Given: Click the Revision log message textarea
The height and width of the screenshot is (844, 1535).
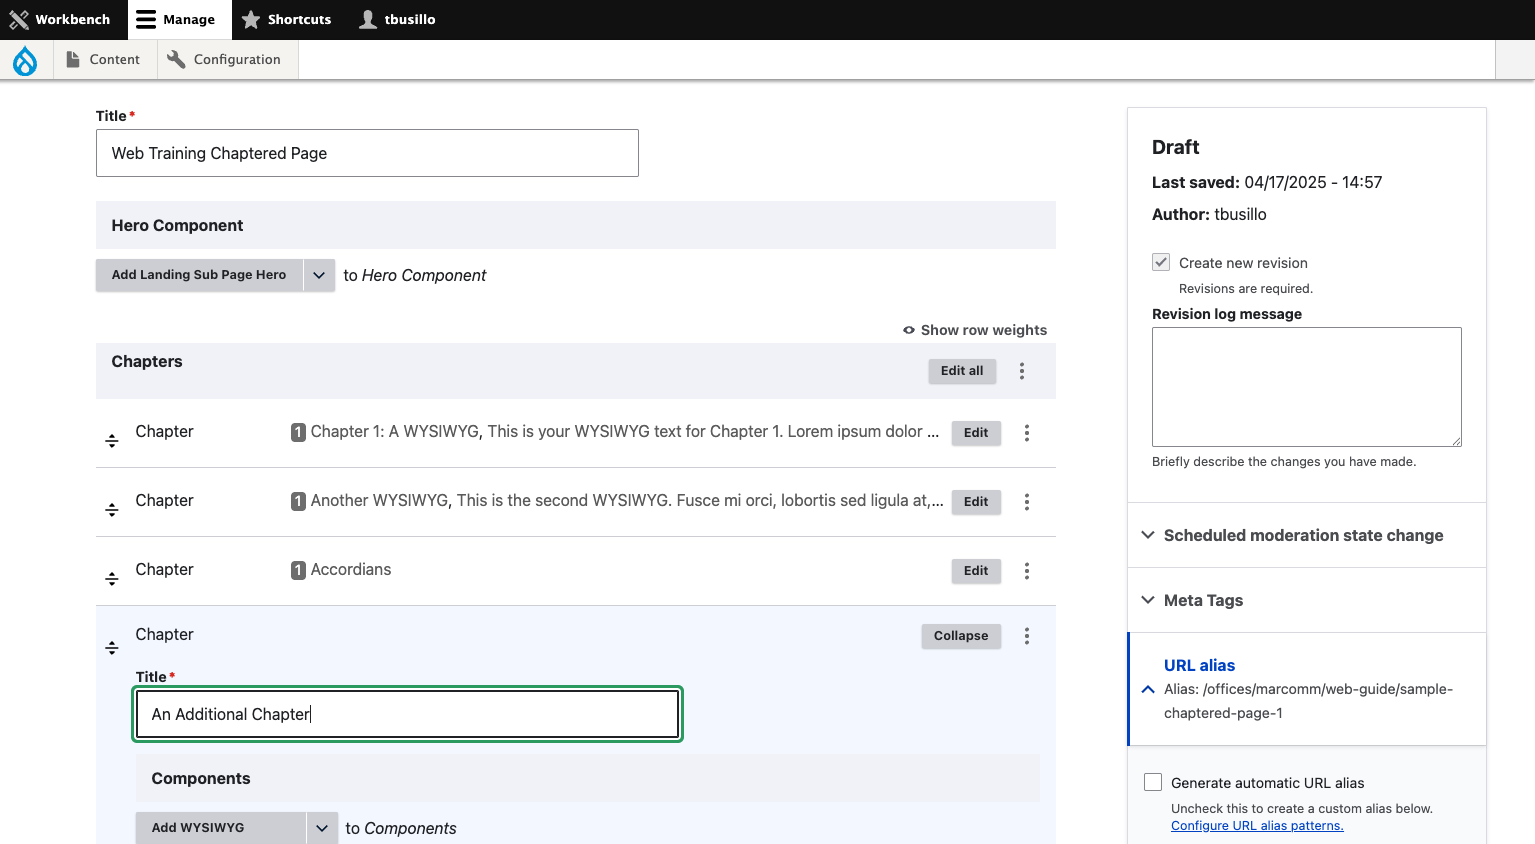Looking at the screenshot, I should click(x=1307, y=387).
